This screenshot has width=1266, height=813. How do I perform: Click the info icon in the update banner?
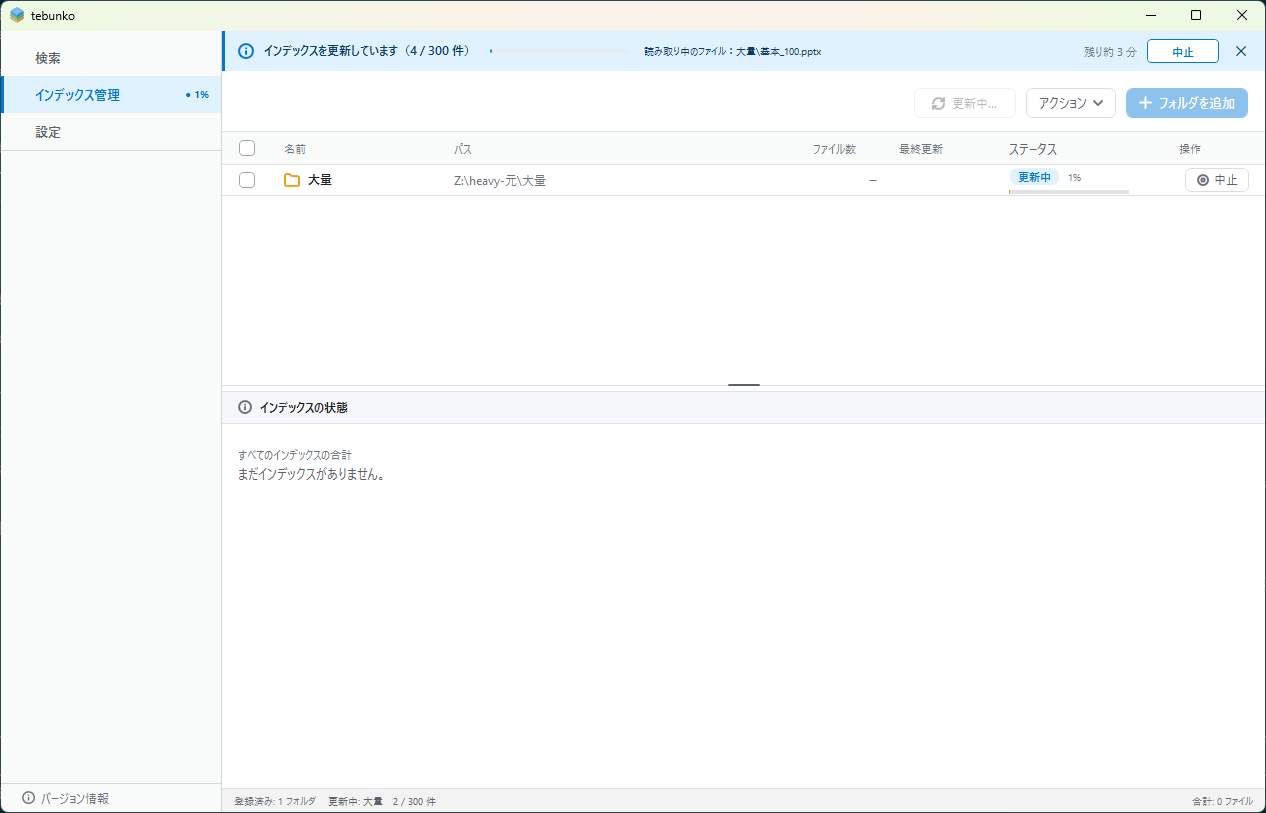(245, 51)
